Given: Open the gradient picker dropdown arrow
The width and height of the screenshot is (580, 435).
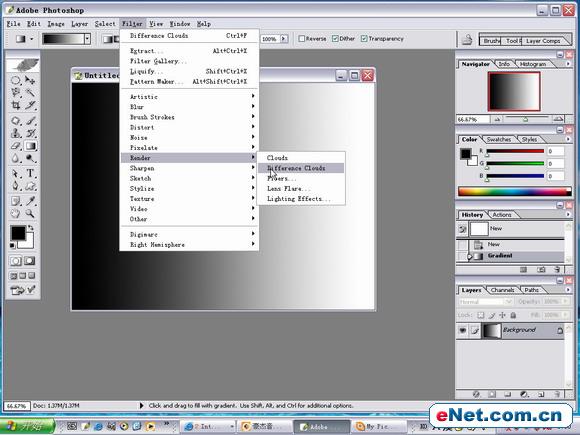Looking at the screenshot, I should 87,38.
